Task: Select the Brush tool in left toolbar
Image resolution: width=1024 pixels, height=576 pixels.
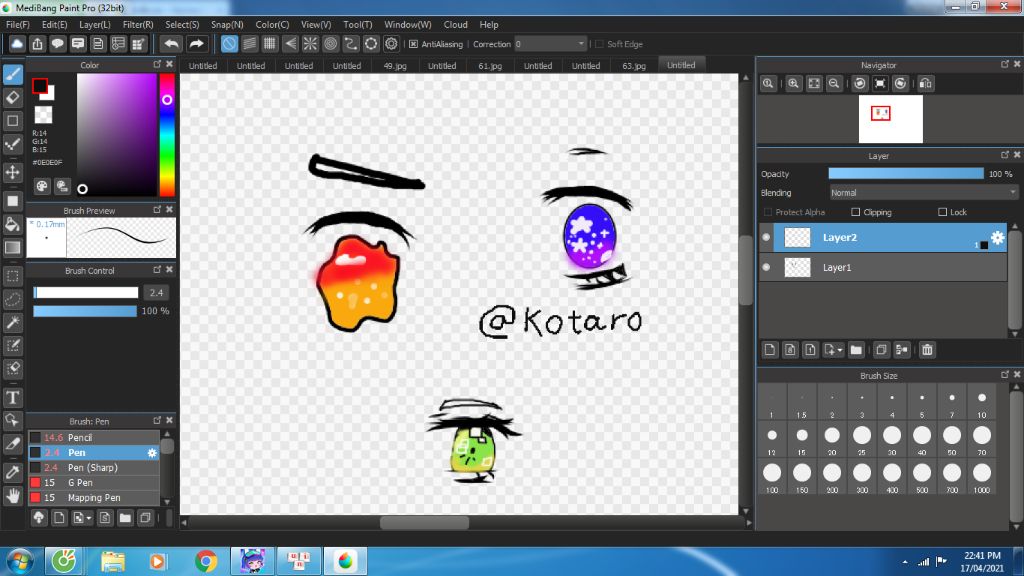Action: pyautogui.click(x=13, y=74)
